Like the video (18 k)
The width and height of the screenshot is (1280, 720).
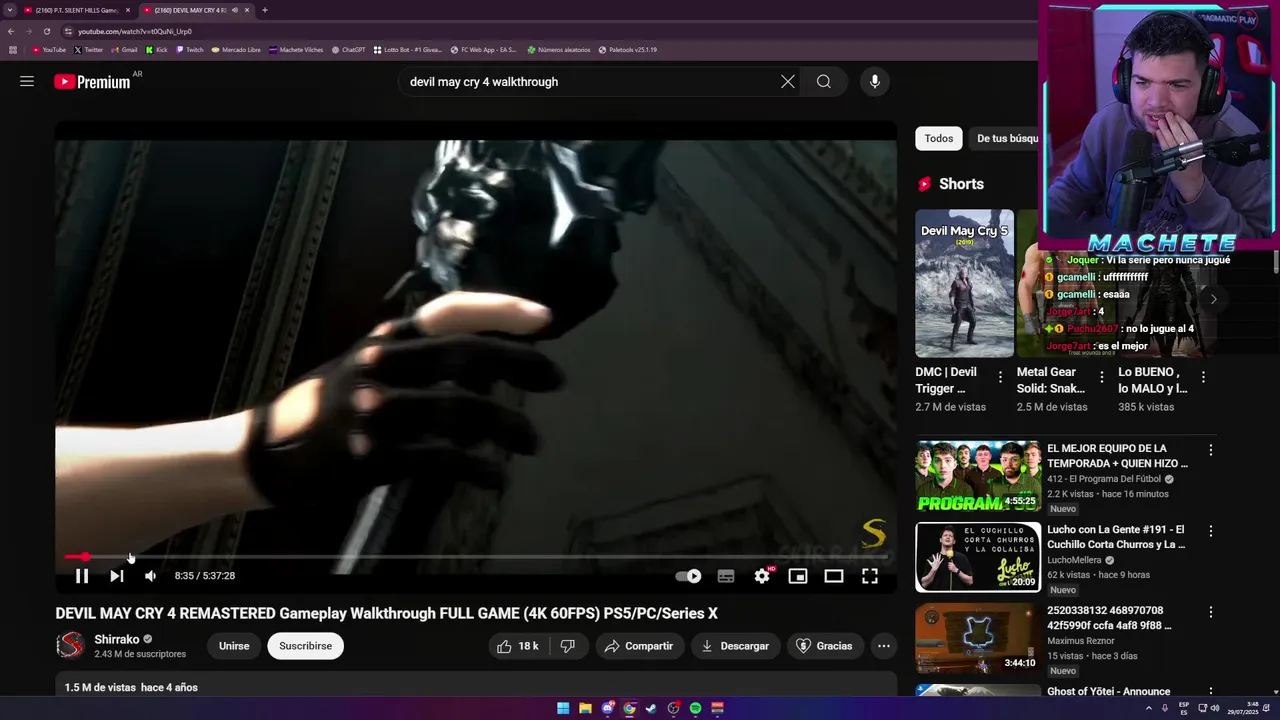518,646
